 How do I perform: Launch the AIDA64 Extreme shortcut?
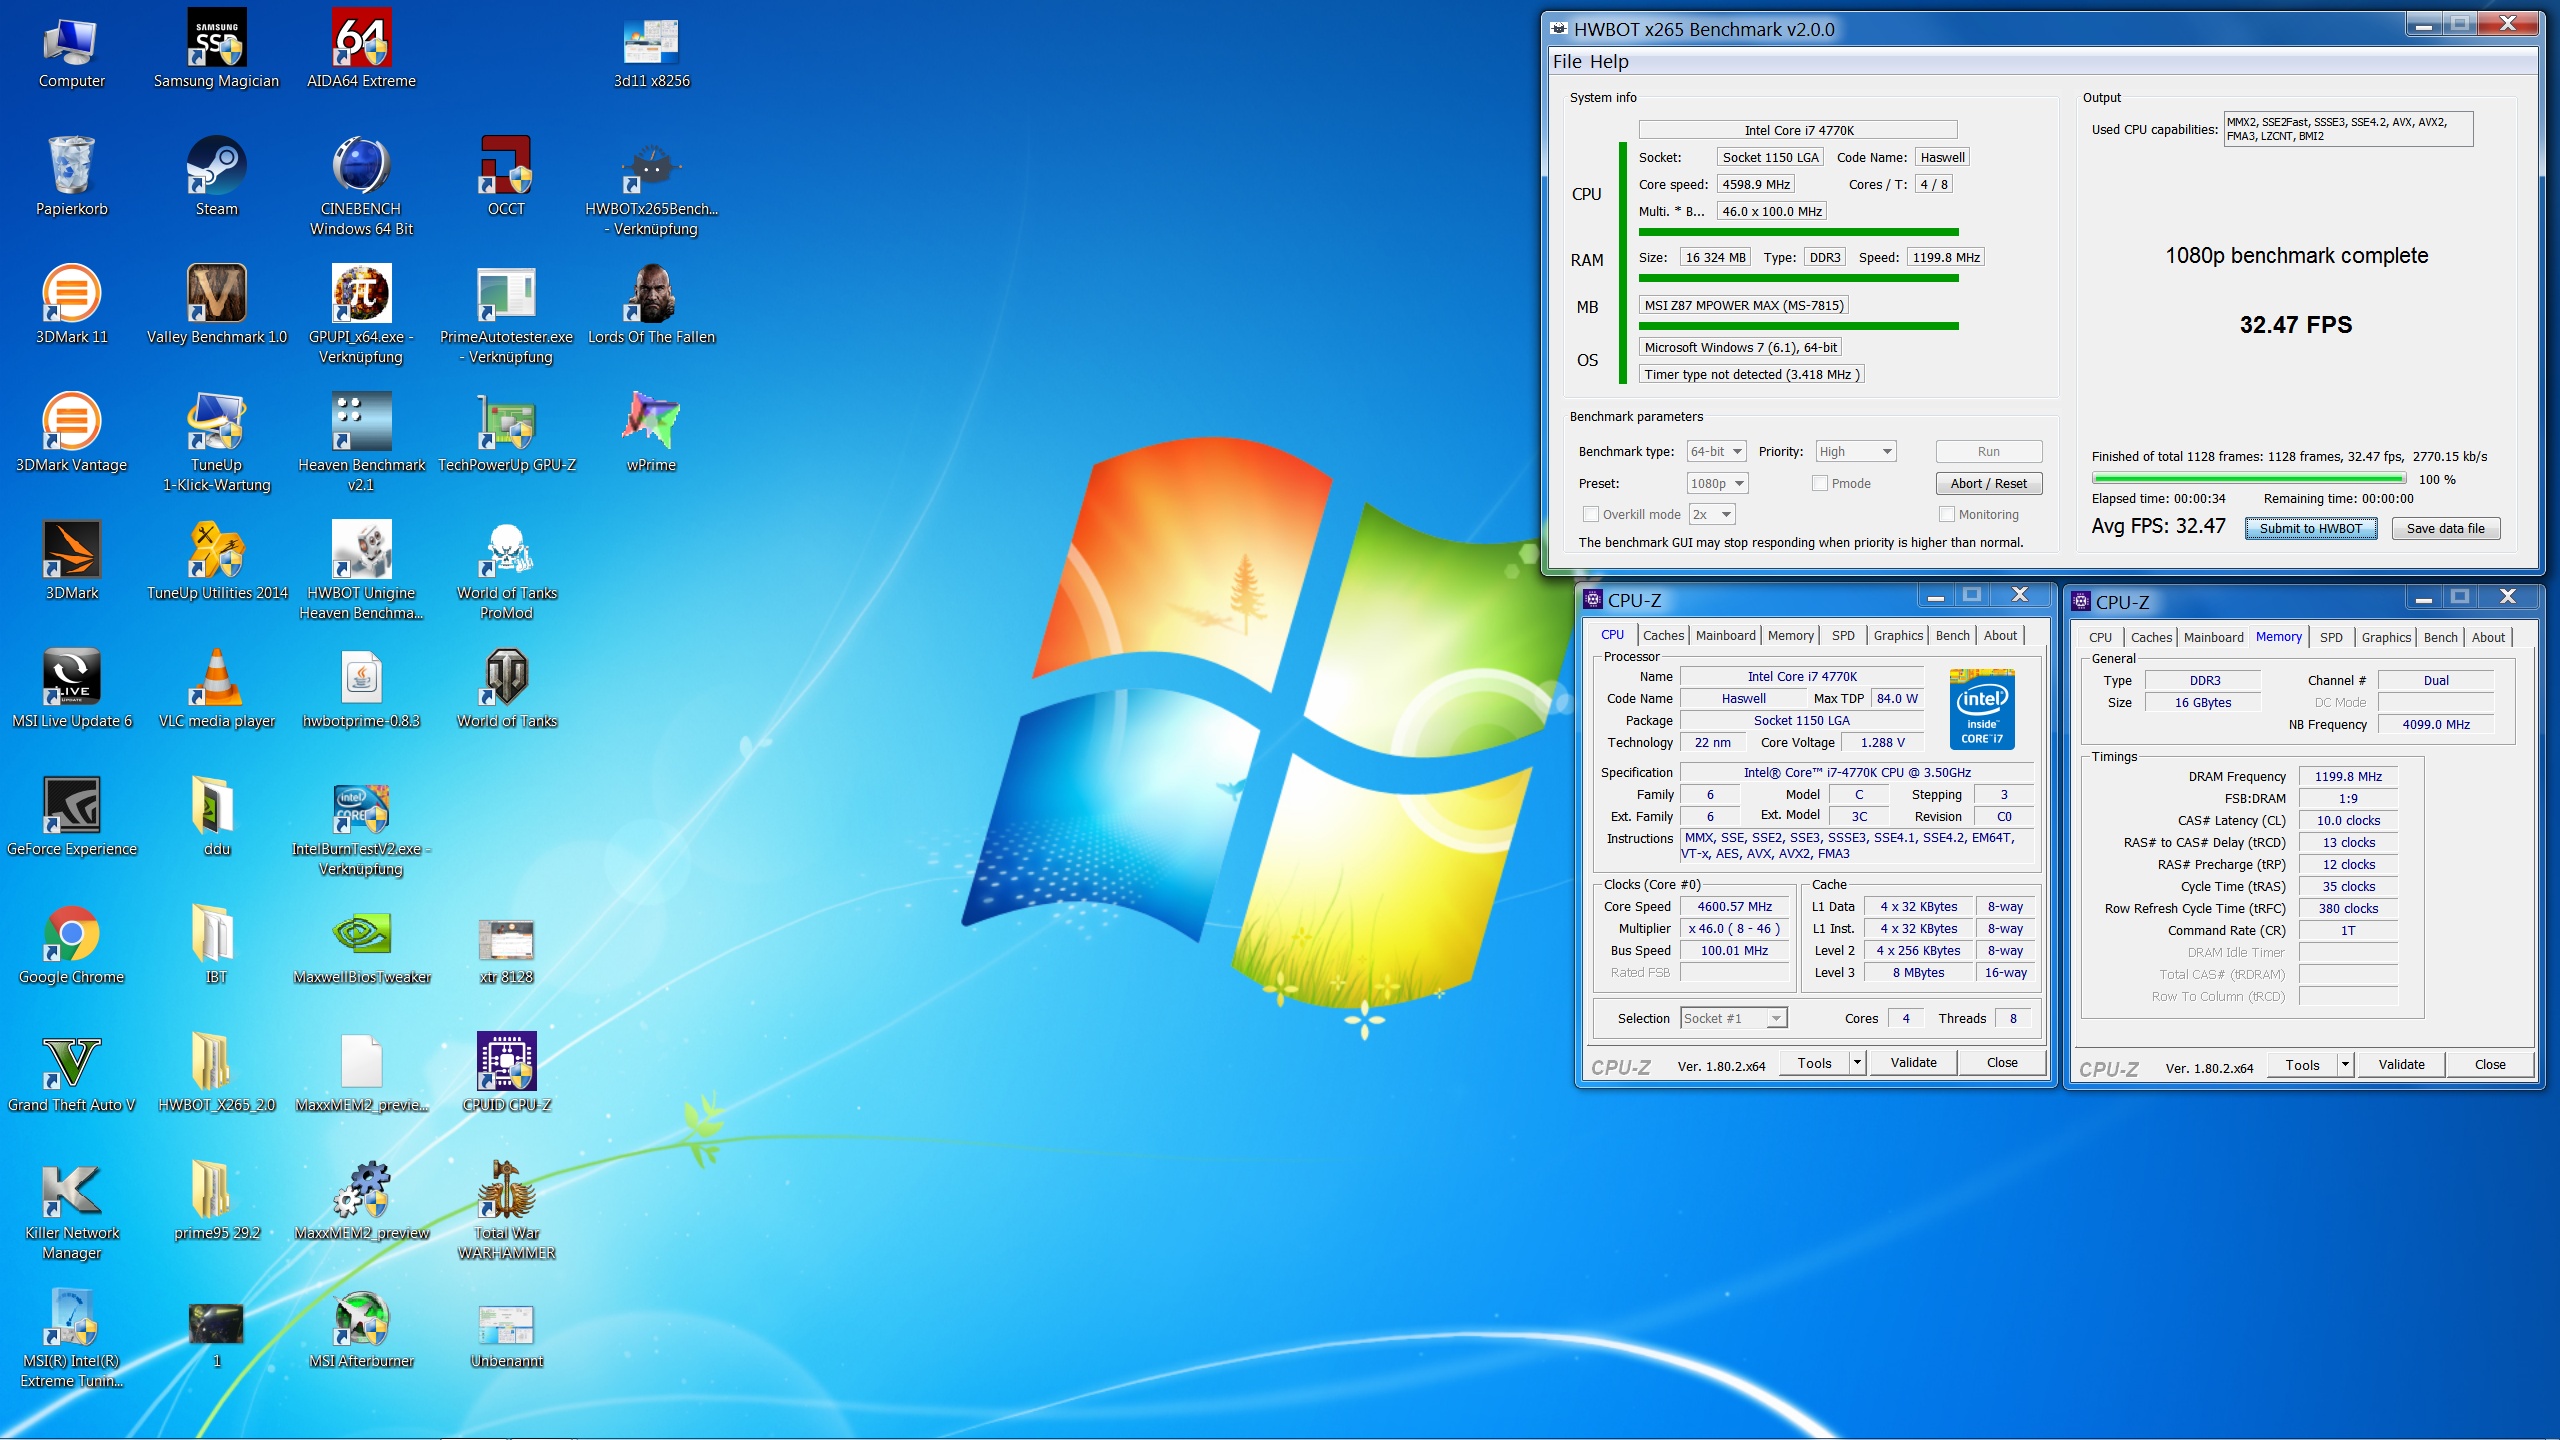(x=361, y=50)
